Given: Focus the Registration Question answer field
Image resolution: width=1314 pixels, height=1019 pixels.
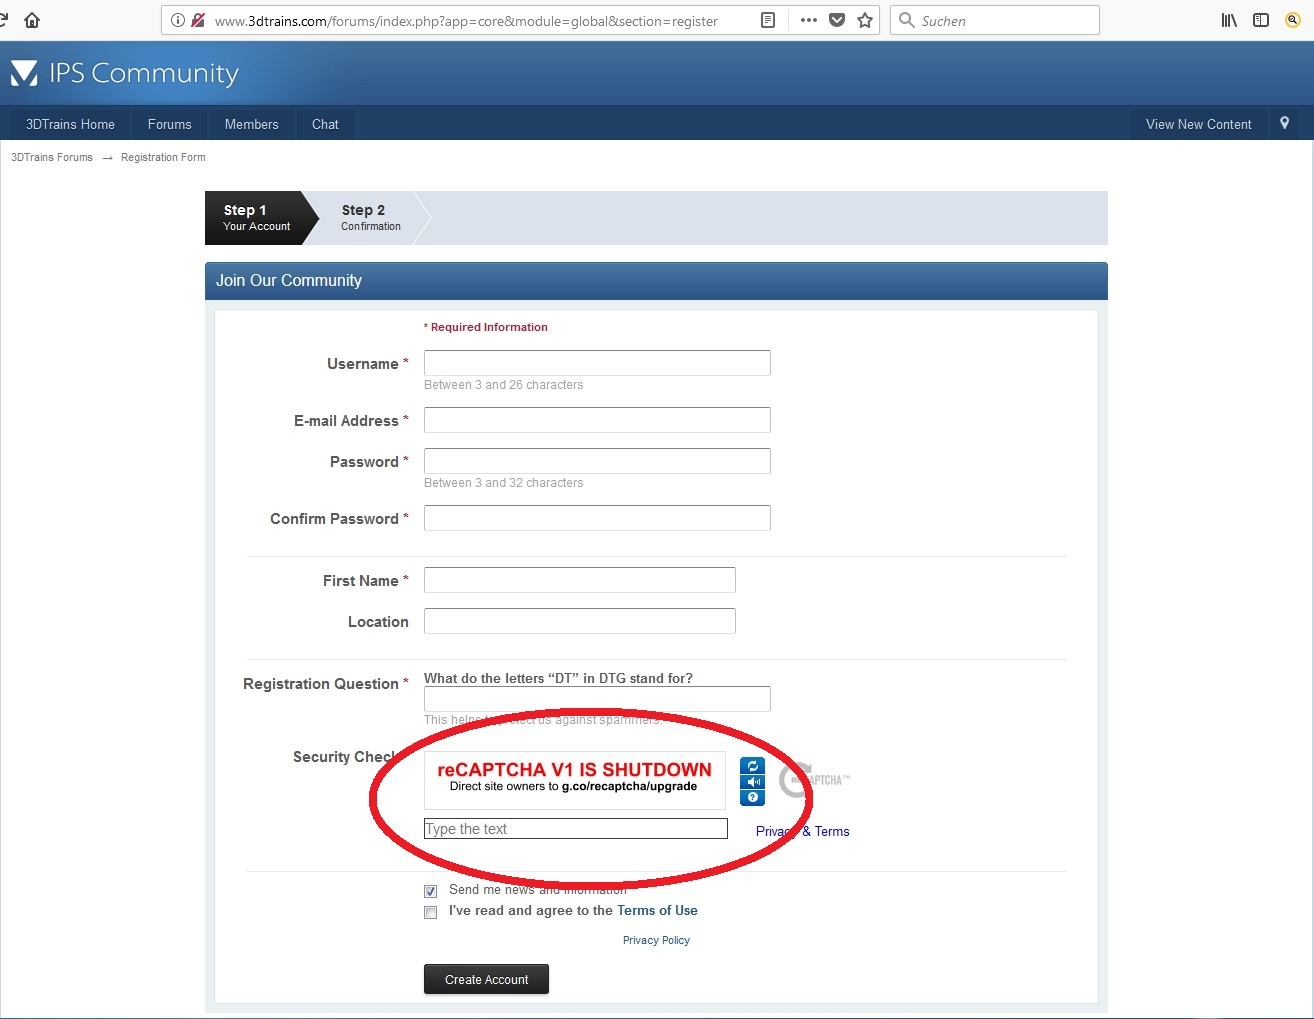Looking at the screenshot, I should (597, 699).
